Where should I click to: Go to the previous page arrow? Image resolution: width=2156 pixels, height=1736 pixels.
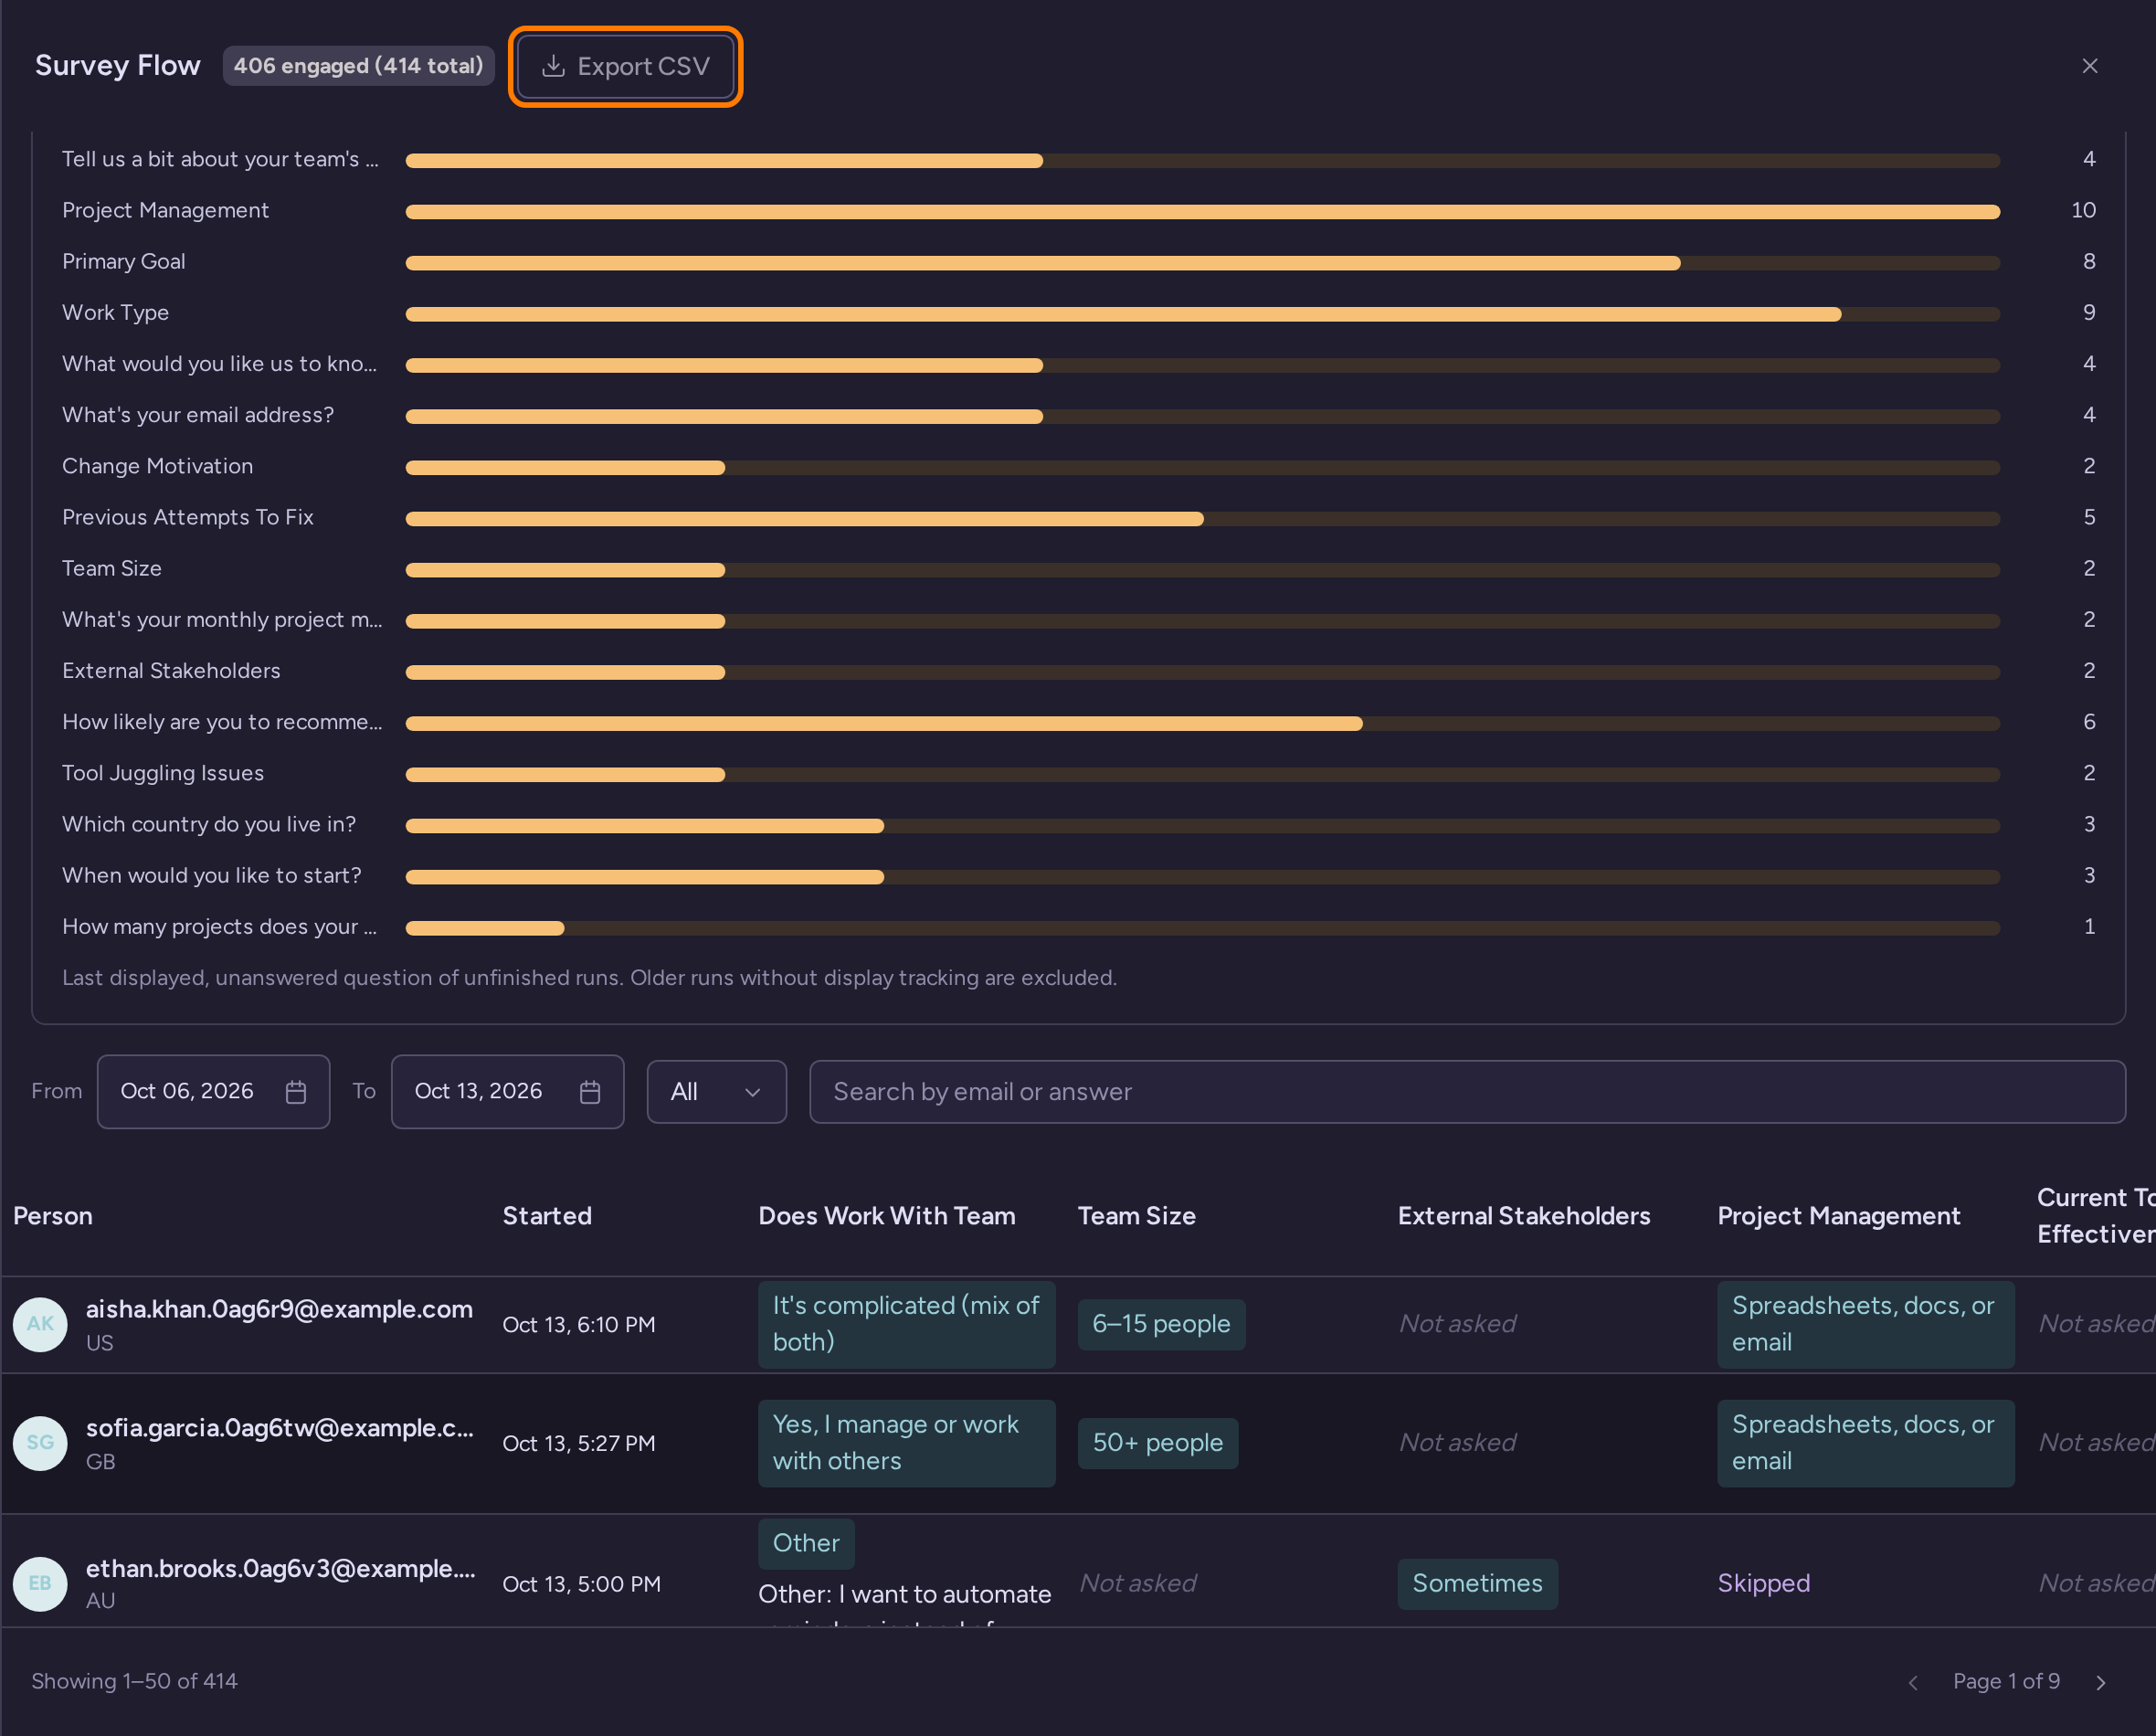[1912, 1682]
